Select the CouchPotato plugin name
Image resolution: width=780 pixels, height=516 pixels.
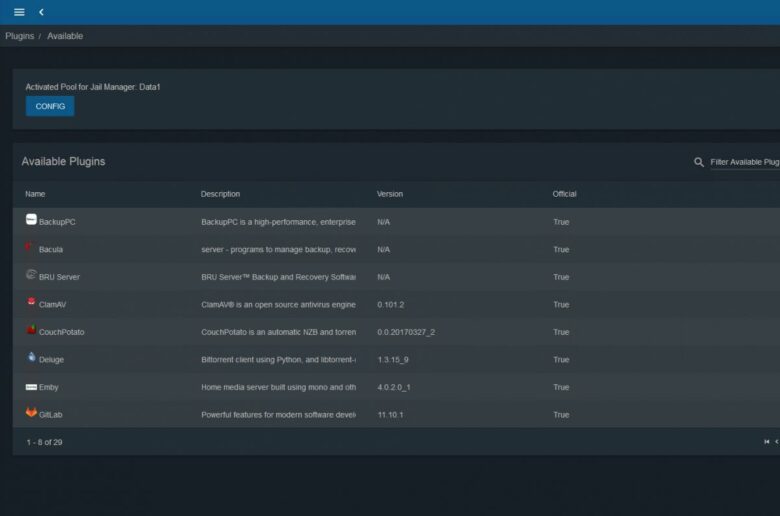tap(62, 332)
